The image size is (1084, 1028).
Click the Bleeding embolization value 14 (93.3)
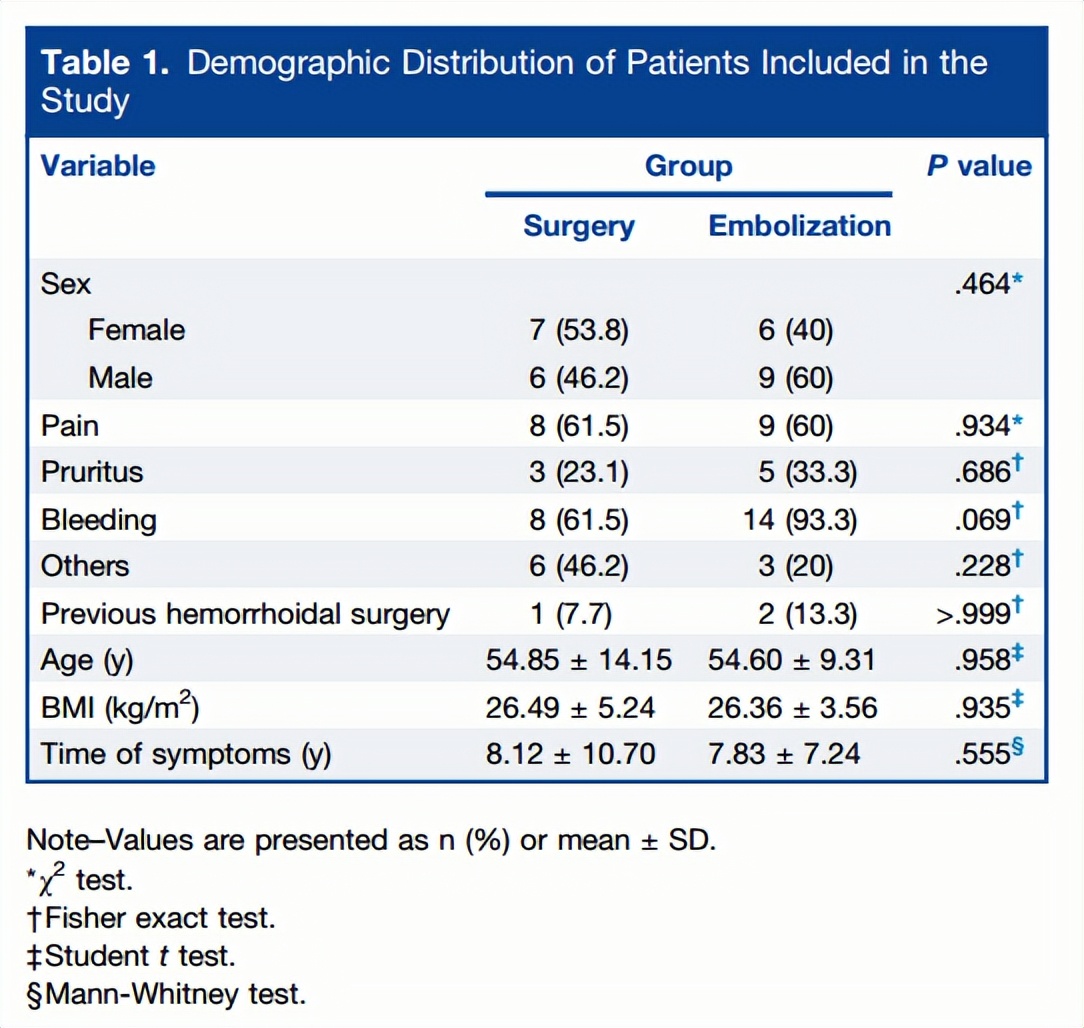point(799,520)
